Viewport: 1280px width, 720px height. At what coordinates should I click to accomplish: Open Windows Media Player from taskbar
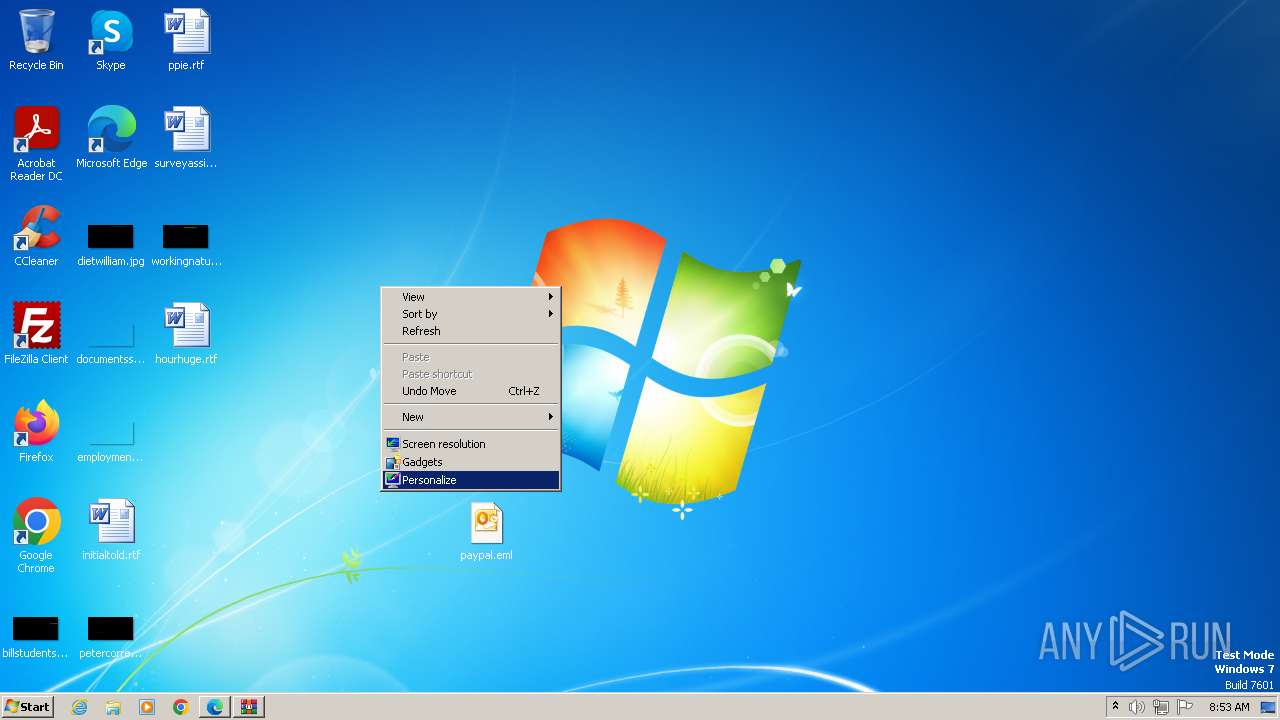(147, 707)
